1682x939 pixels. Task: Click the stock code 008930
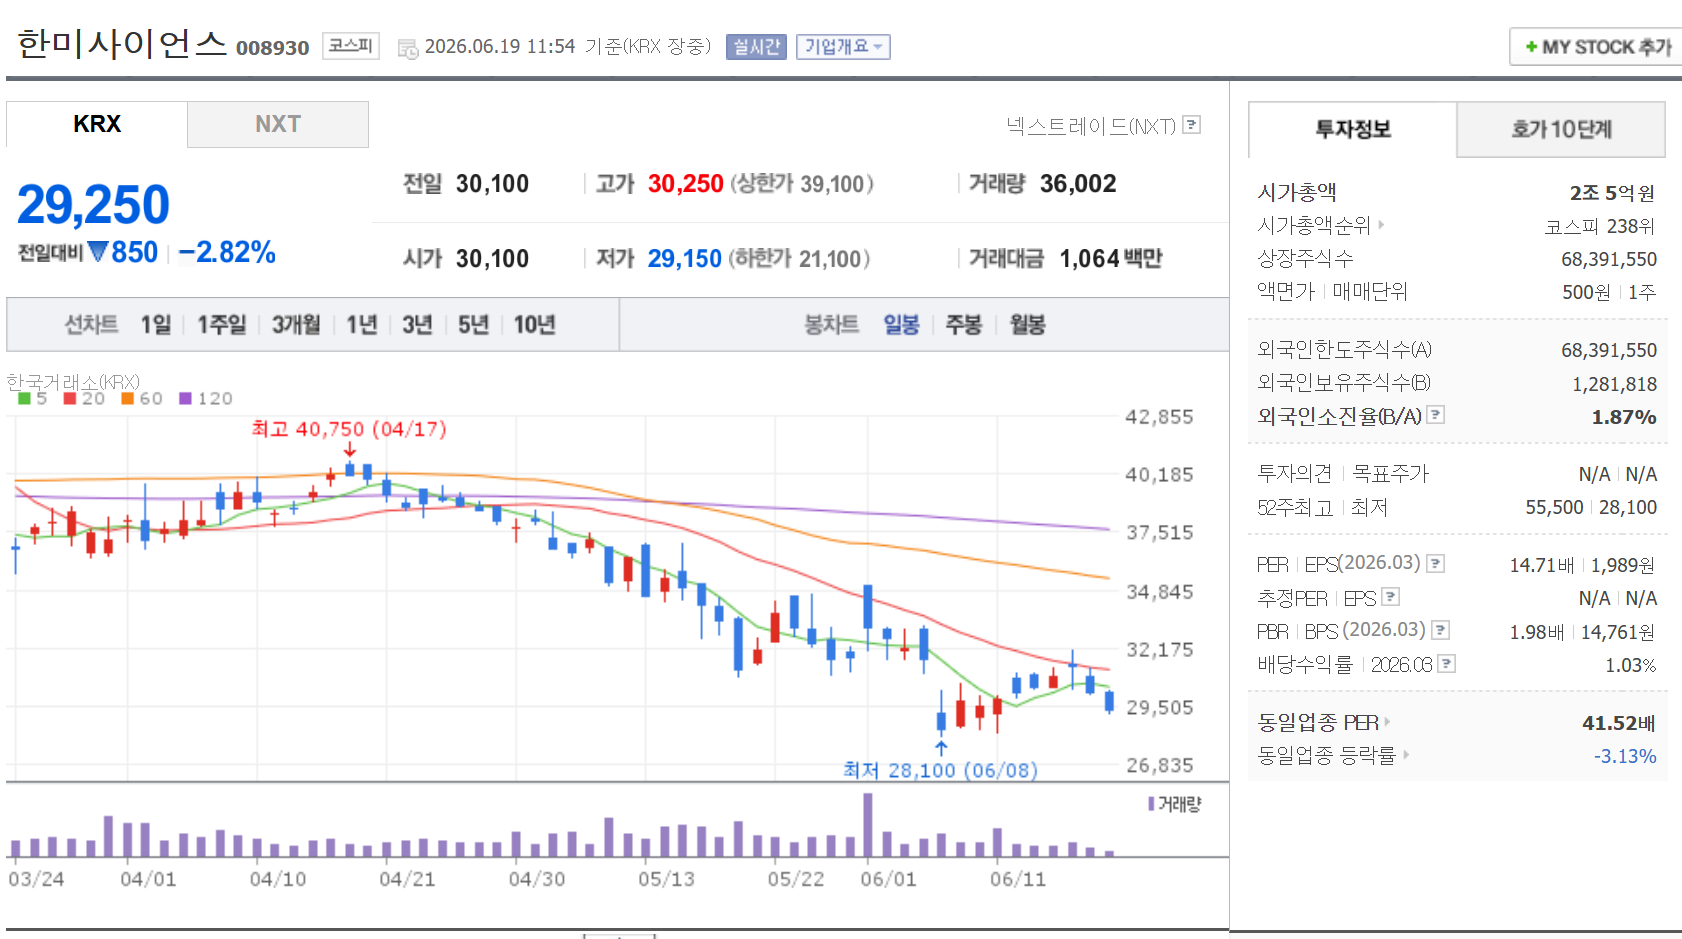[x=272, y=48]
